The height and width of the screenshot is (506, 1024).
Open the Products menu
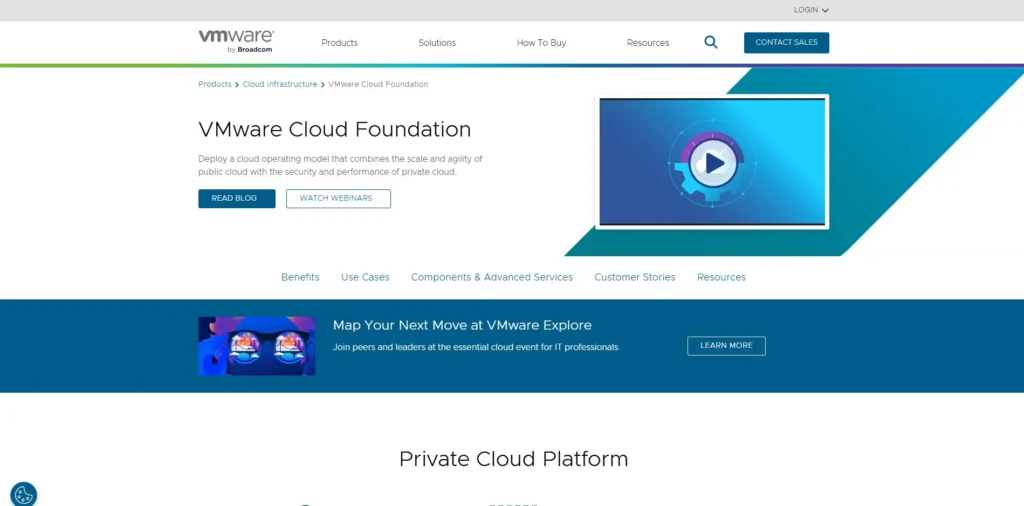coord(340,43)
